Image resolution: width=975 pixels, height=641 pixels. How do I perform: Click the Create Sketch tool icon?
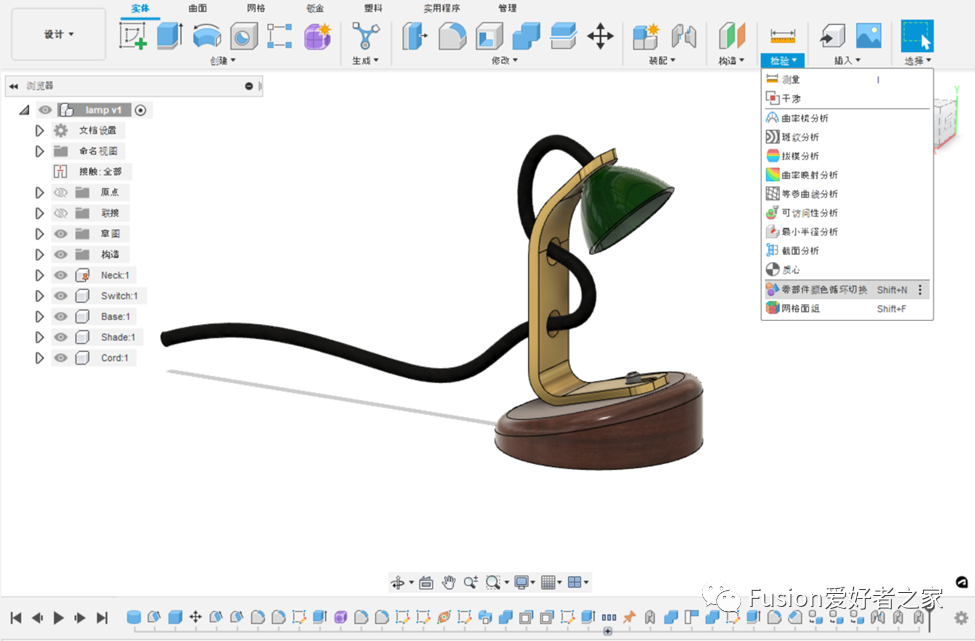pyautogui.click(x=133, y=36)
